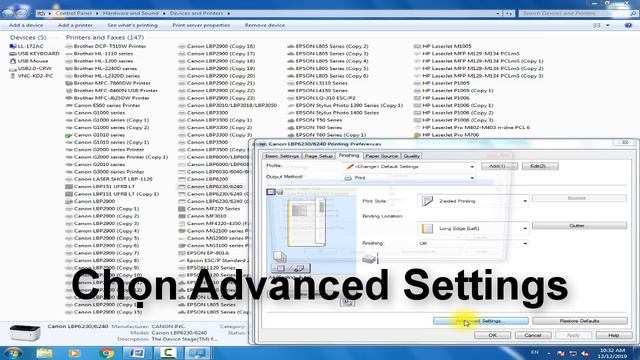This screenshot has height=360, width=640.
Task: Switch to the Quality tab
Action: [x=411, y=156]
